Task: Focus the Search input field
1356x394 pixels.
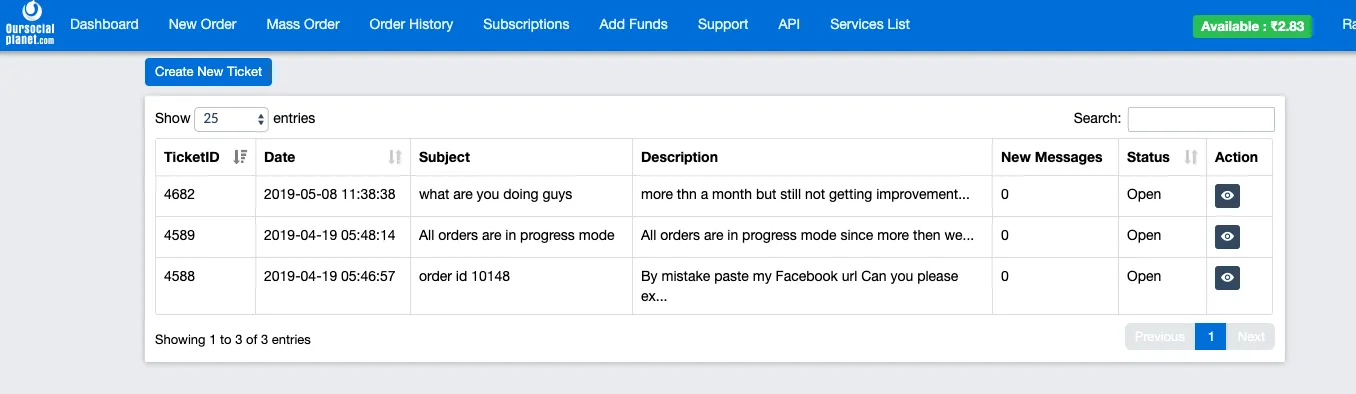Action: click(1201, 119)
